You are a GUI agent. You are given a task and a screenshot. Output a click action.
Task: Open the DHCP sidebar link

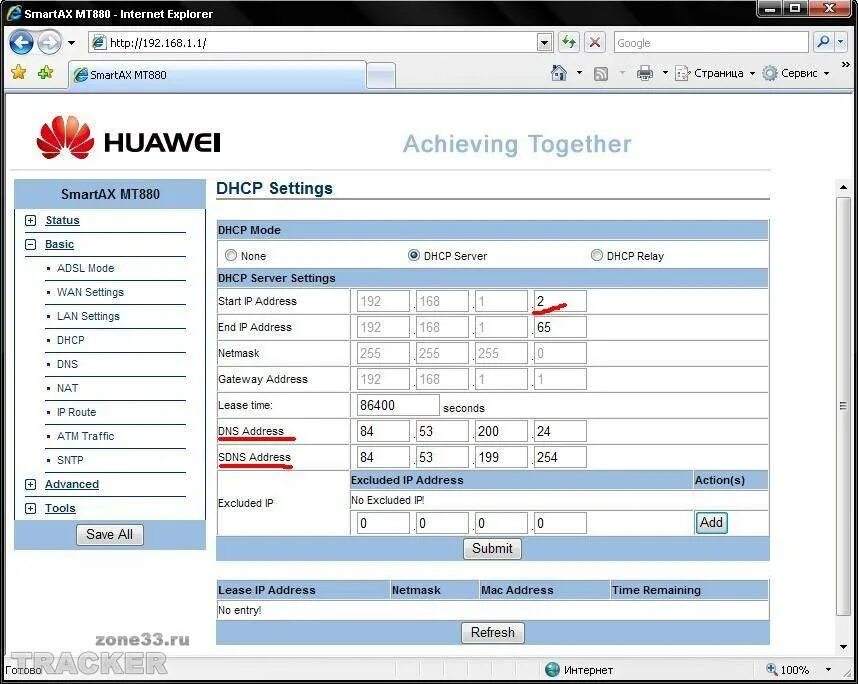[71, 340]
